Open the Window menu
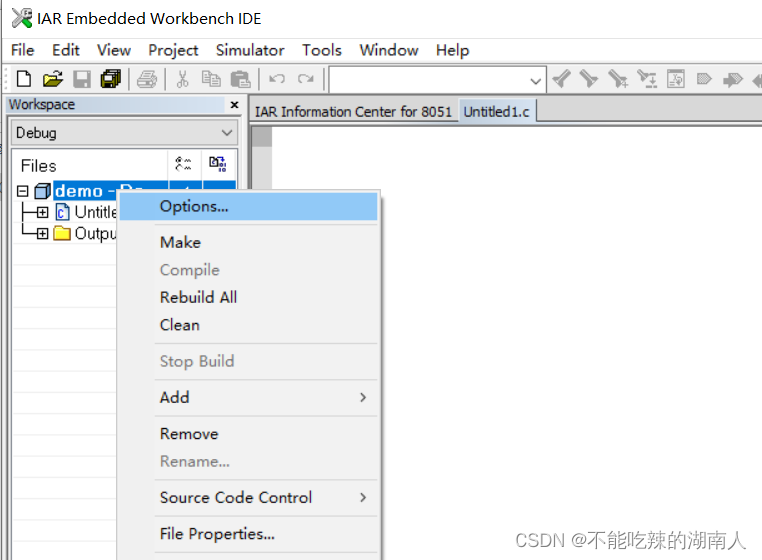 click(389, 50)
